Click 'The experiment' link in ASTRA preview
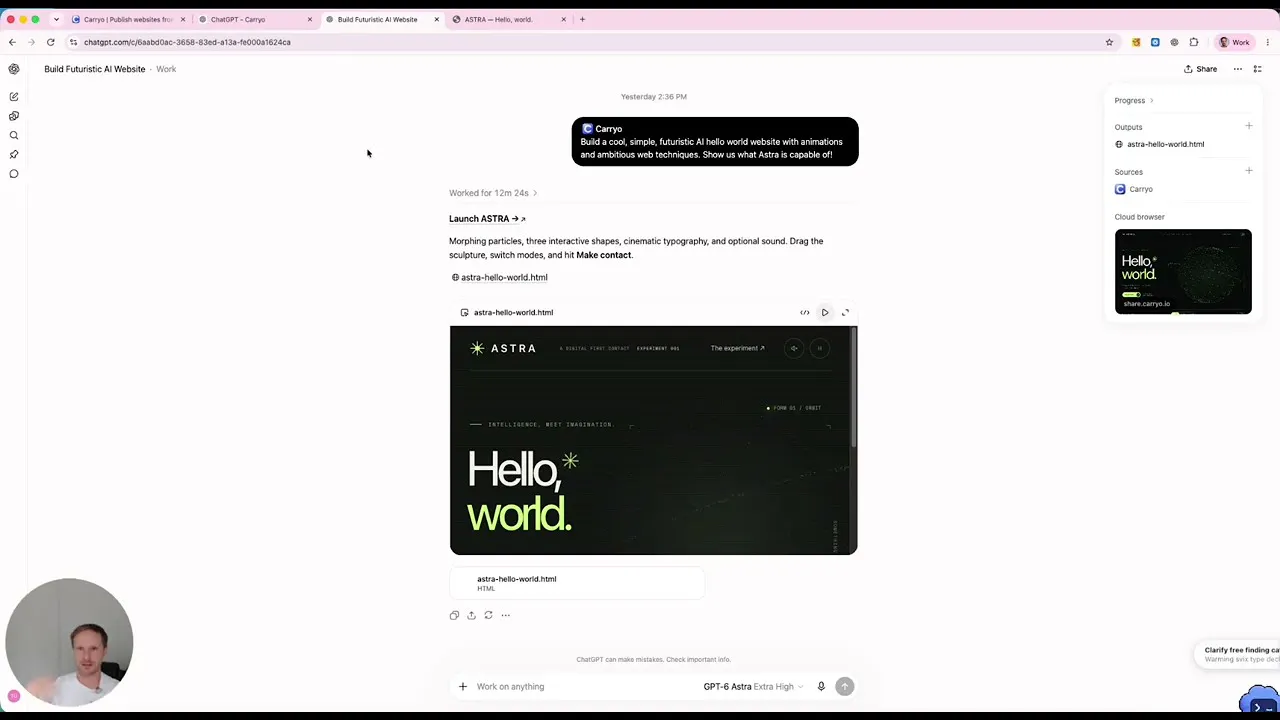Image resolution: width=1280 pixels, height=720 pixels. tap(738, 348)
